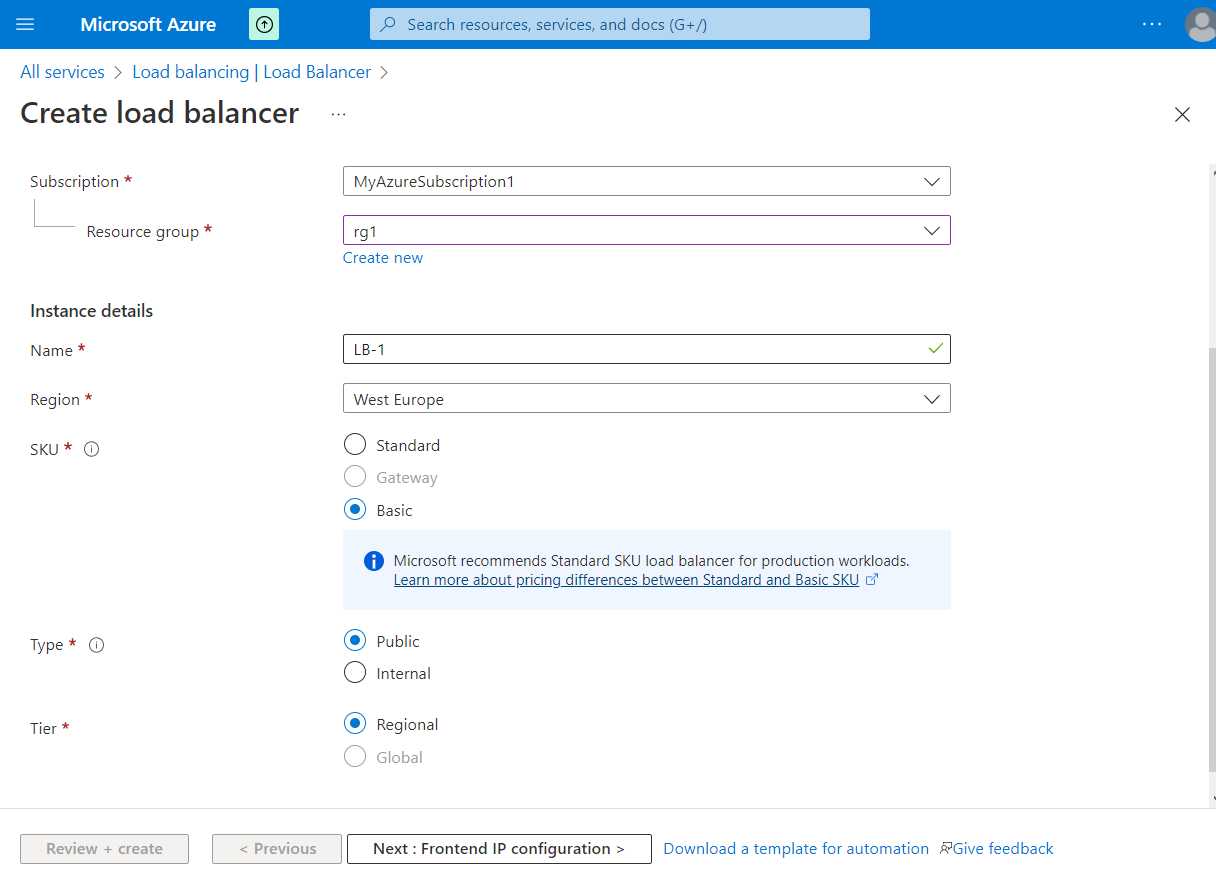1216x883 pixels.
Task: Click the green checkmark in Name field
Action: pyautogui.click(x=935, y=349)
